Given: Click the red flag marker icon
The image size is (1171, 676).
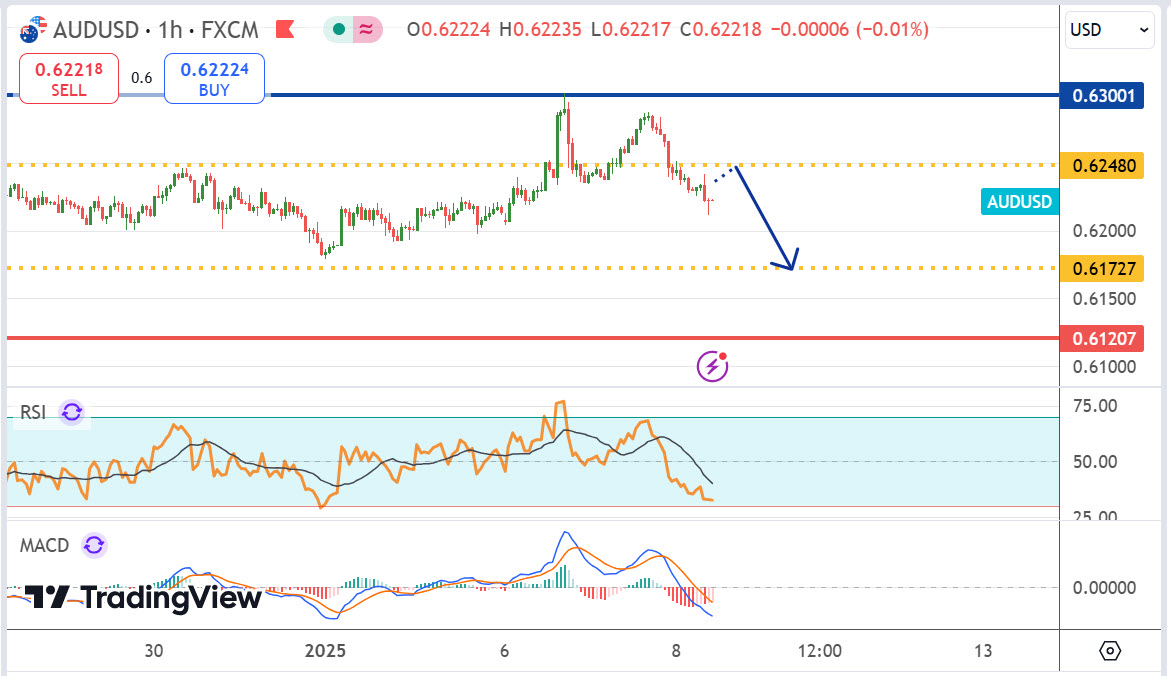Looking at the screenshot, I should 285,30.
